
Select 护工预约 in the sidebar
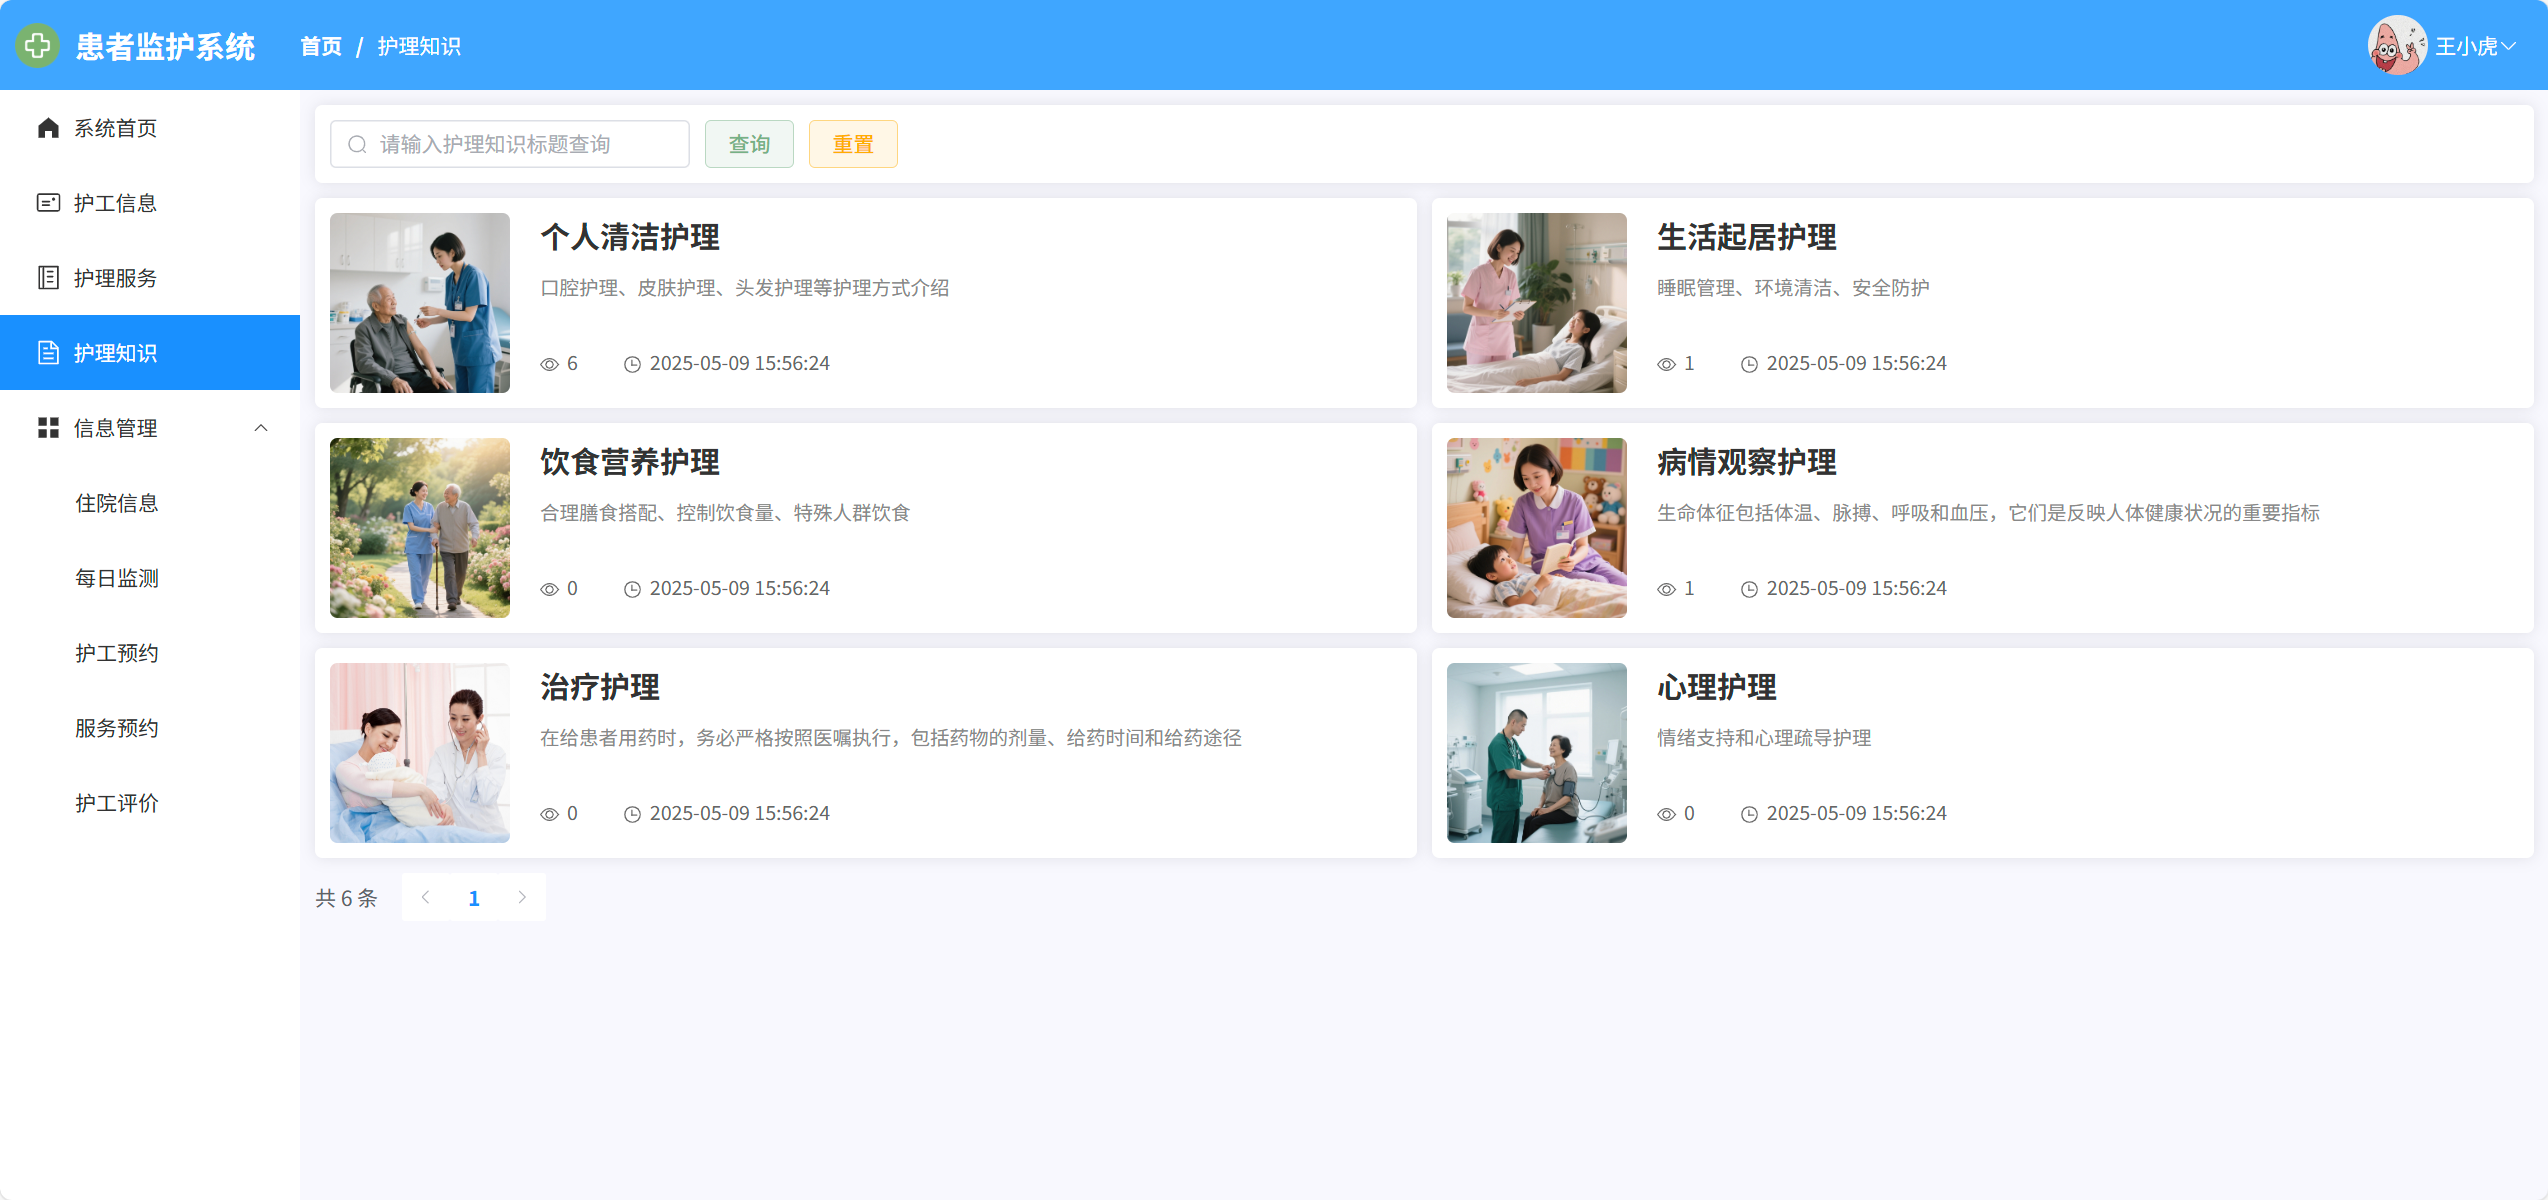(x=117, y=653)
